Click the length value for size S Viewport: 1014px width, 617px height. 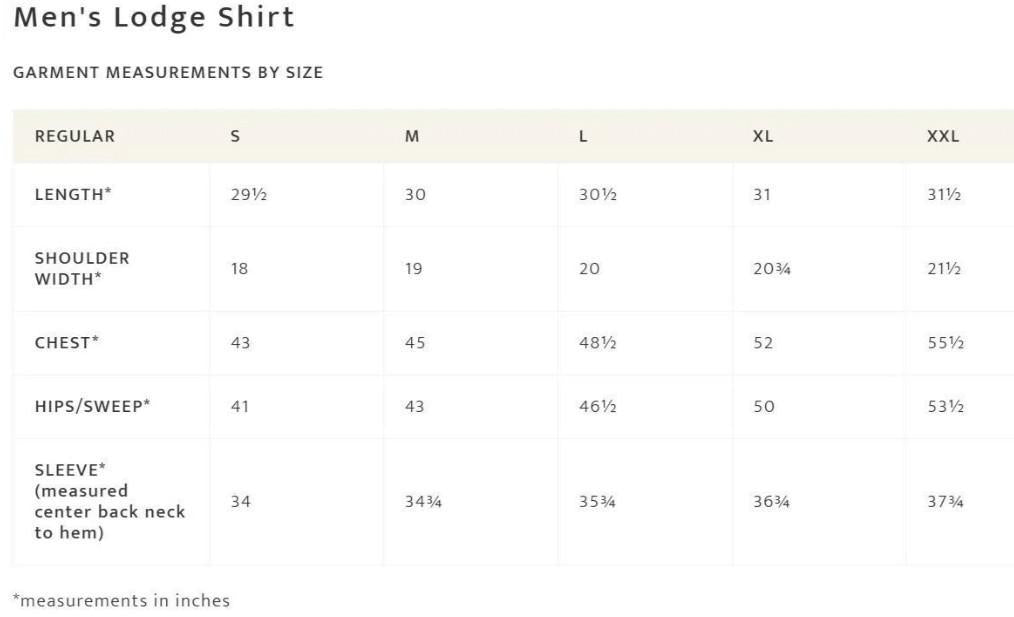tap(249, 195)
